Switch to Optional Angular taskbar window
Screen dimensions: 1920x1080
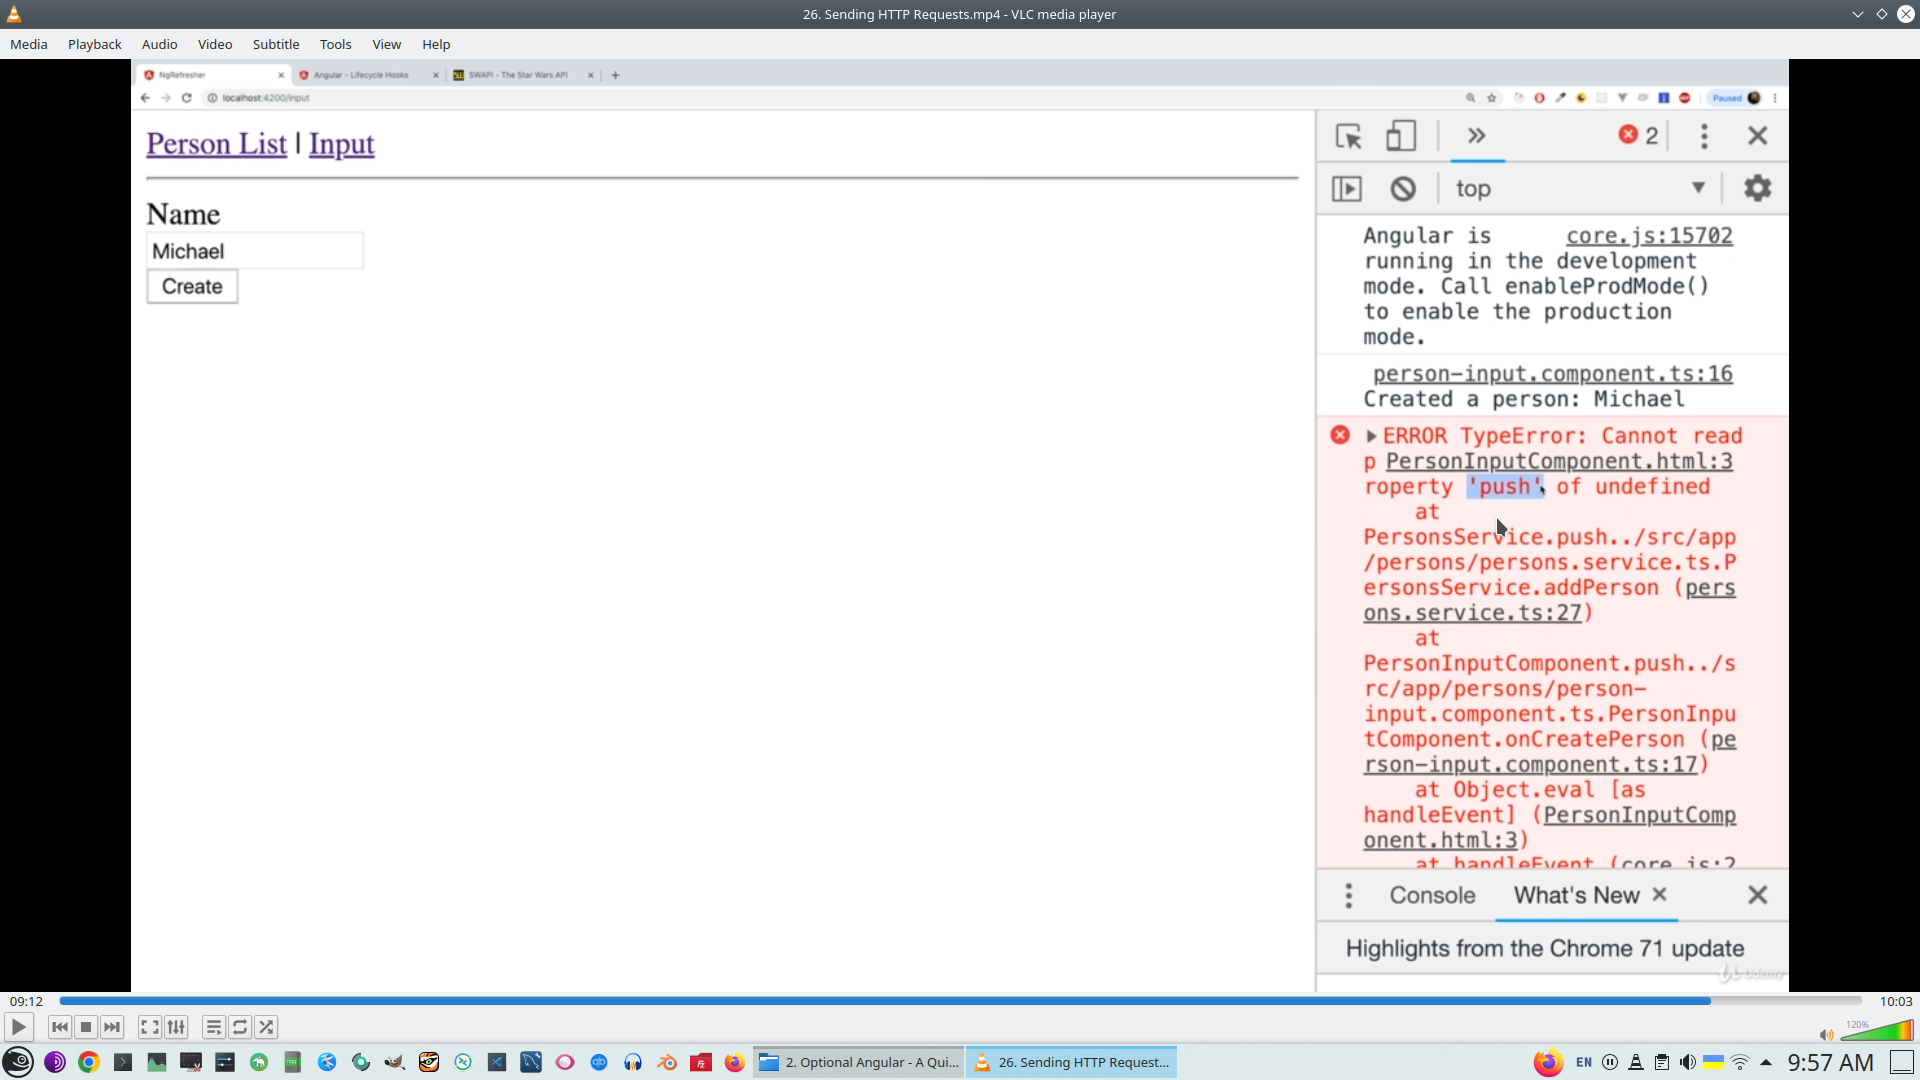[859, 1062]
